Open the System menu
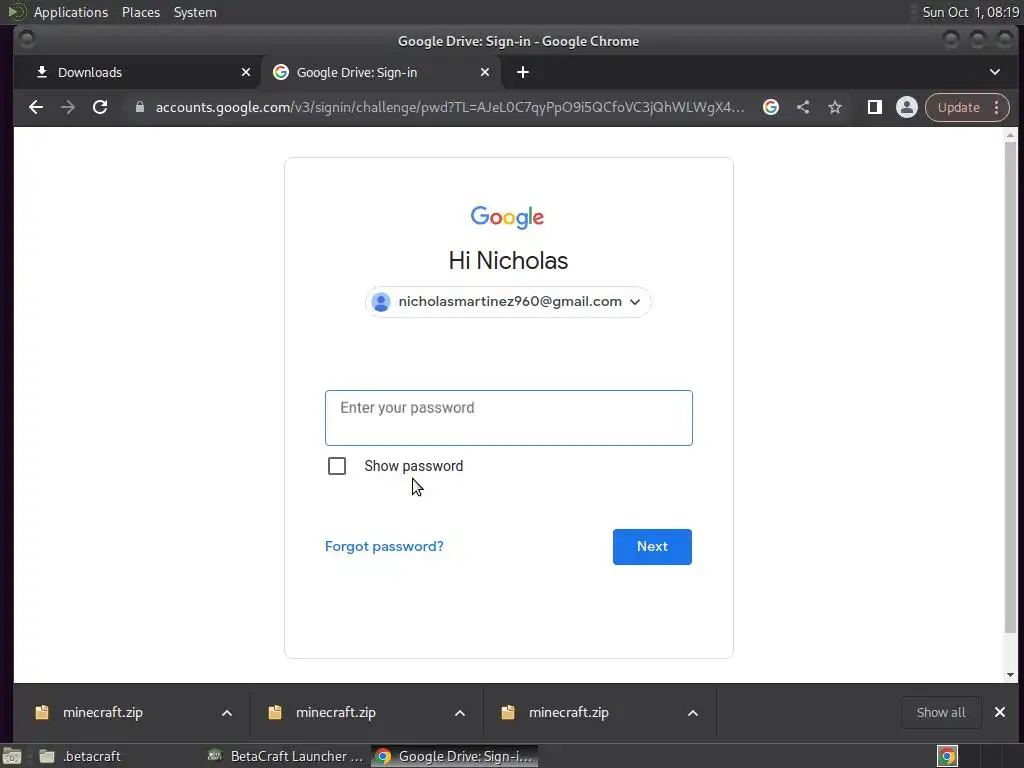Screen dimensions: 1024x768 [x=195, y=12]
